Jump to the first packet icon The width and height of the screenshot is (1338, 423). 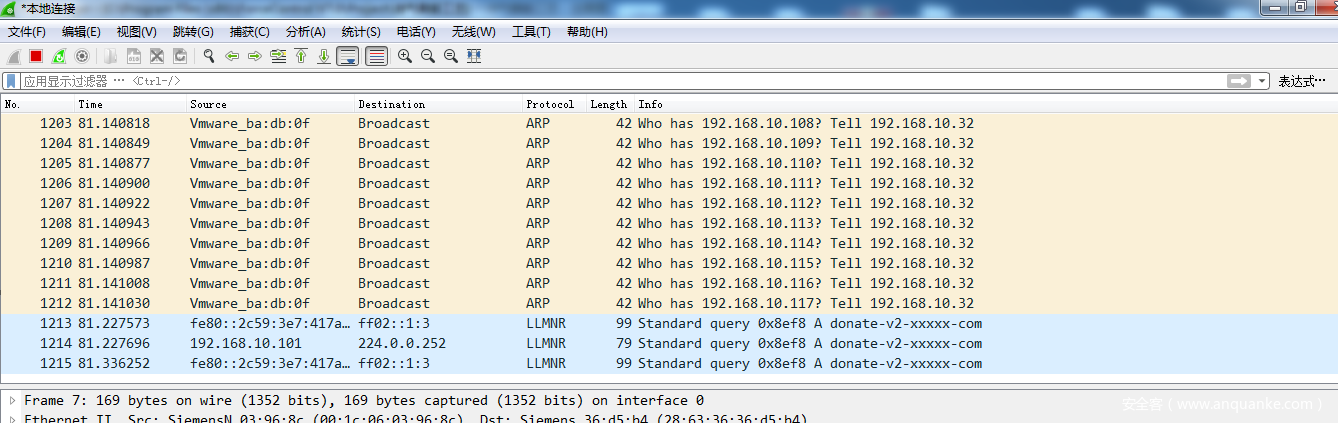tap(301, 56)
